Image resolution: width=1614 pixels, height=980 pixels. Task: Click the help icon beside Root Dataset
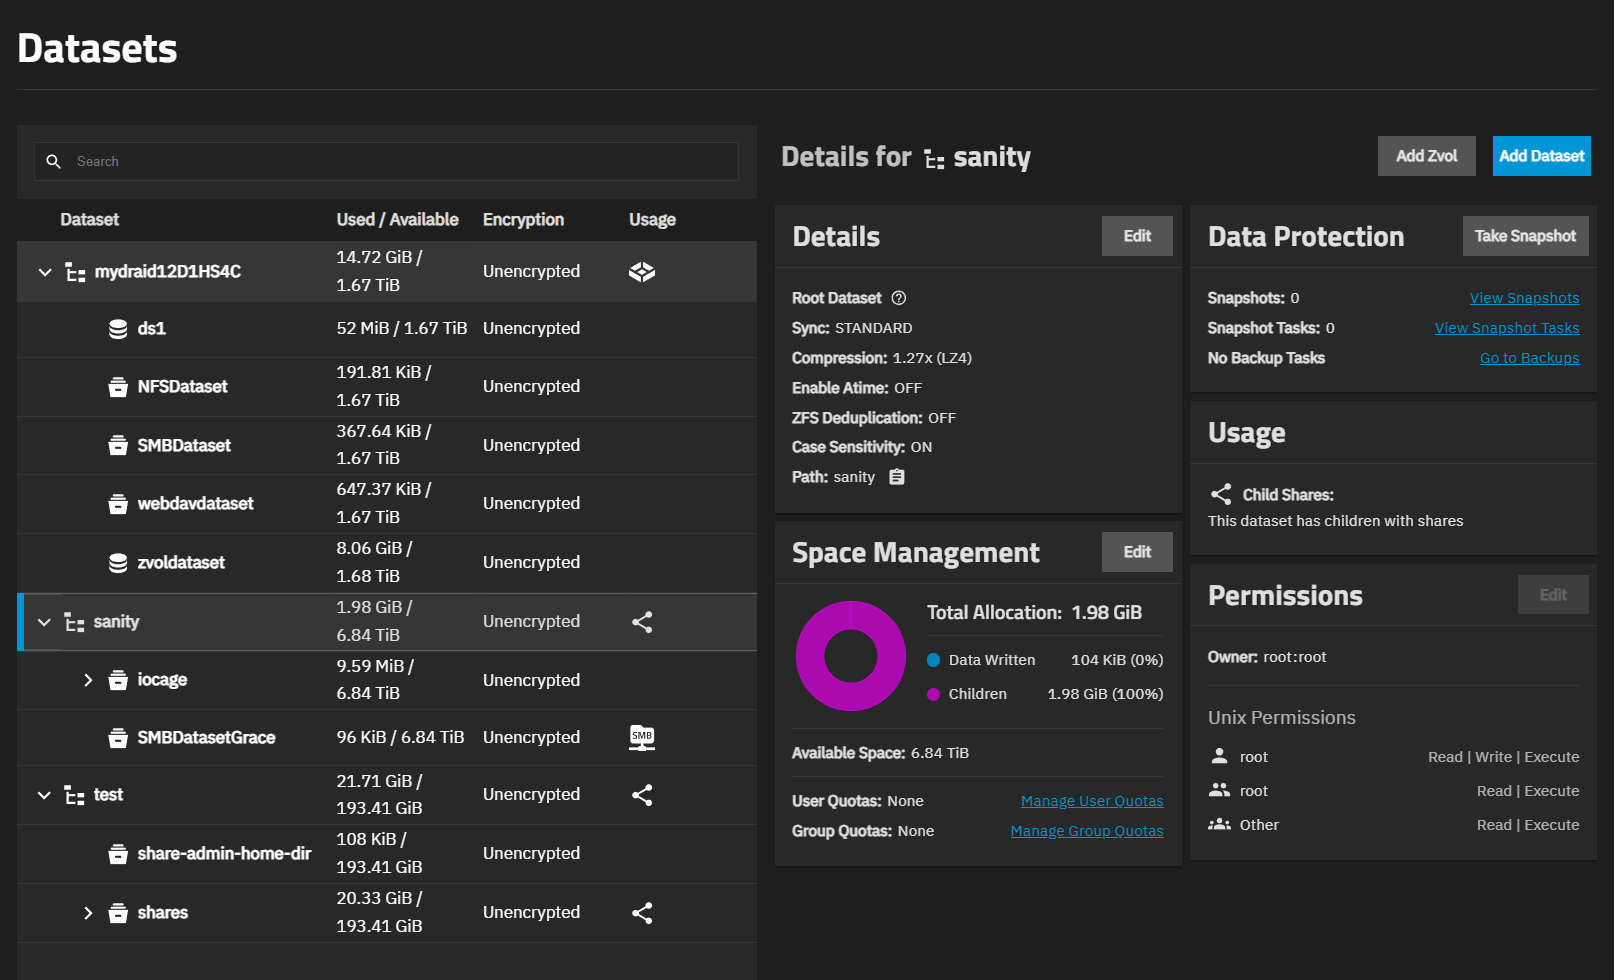[x=898, y=297]
